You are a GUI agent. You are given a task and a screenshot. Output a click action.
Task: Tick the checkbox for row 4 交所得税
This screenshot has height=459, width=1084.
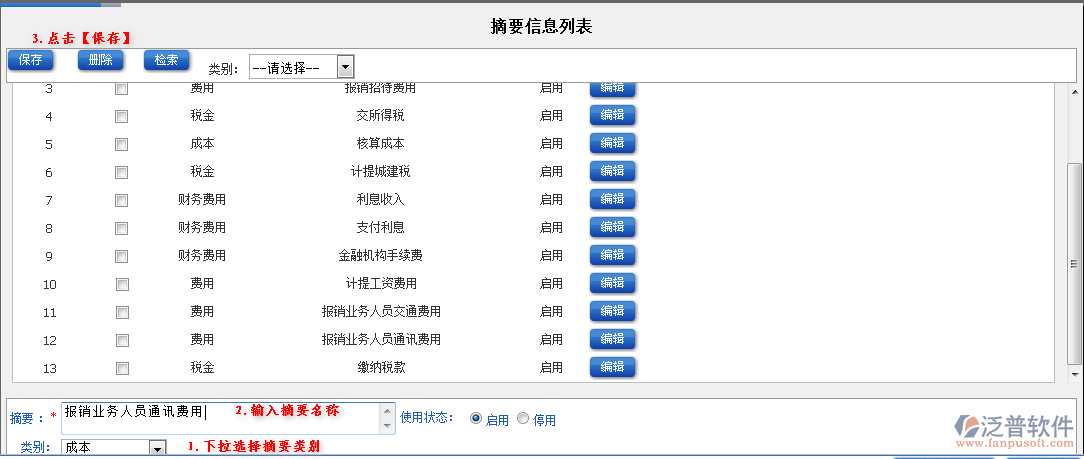coord(121,116)
